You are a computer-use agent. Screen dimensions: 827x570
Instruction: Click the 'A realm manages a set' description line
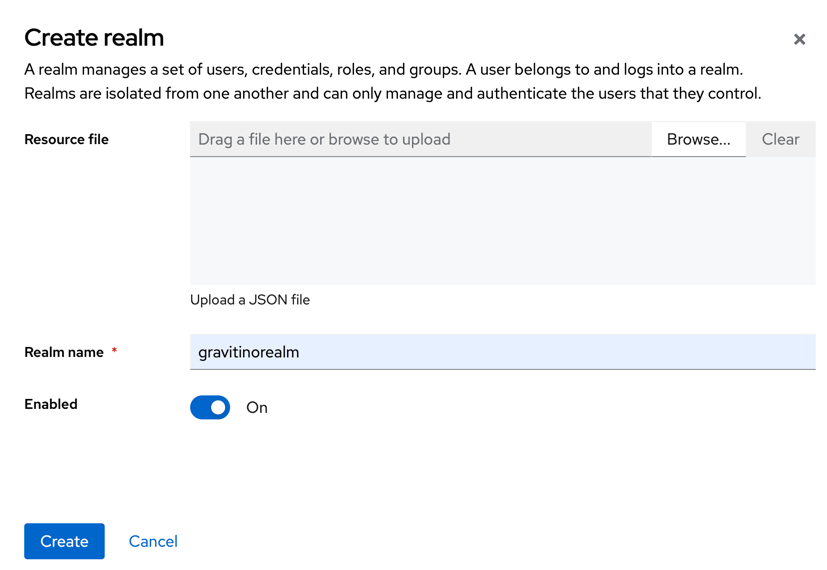click(x=383, y=70)
